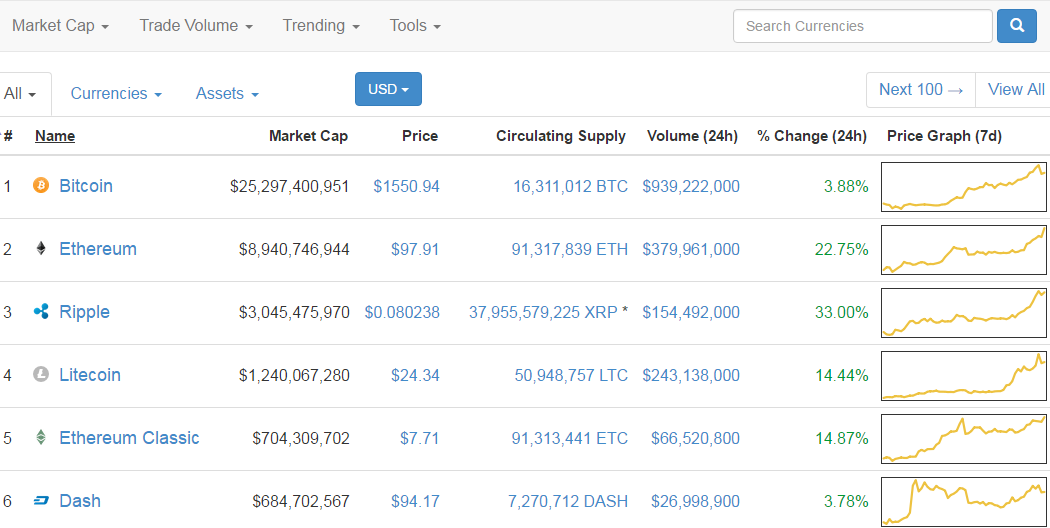This screenshot has width=1050, height=528.
Task: Click the Dash logo icon
Action: (41, 501)
